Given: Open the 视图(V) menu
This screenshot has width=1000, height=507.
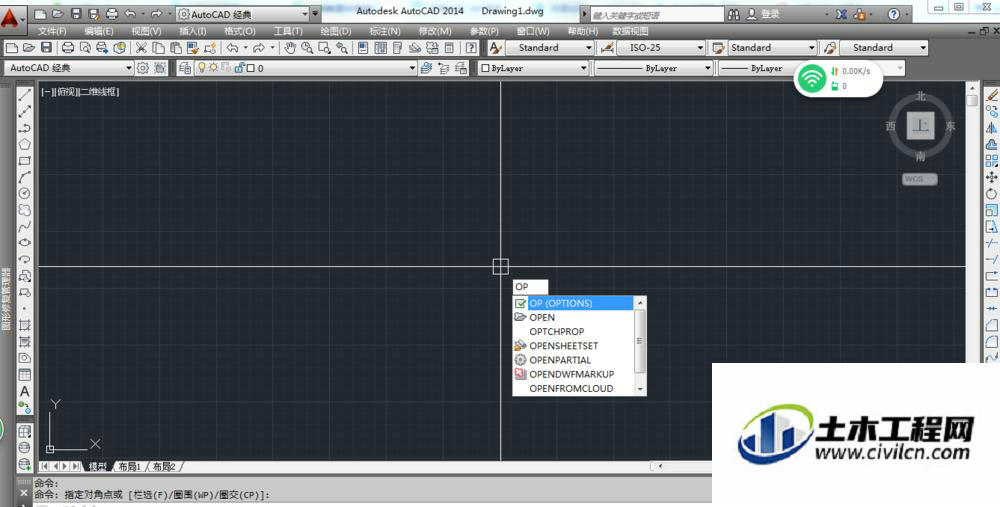Looking at the screenshot, I should point(146,31).
